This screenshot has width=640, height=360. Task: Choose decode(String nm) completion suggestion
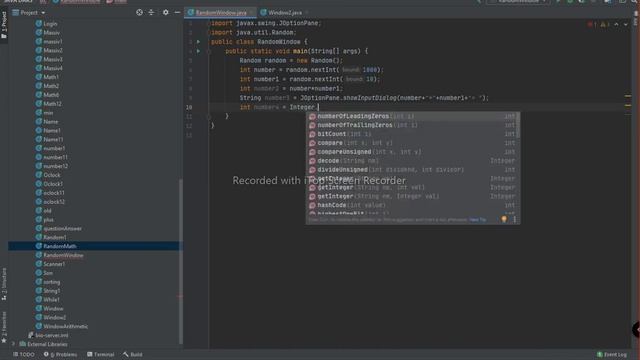pyautogui.click(x=411, y=161)
